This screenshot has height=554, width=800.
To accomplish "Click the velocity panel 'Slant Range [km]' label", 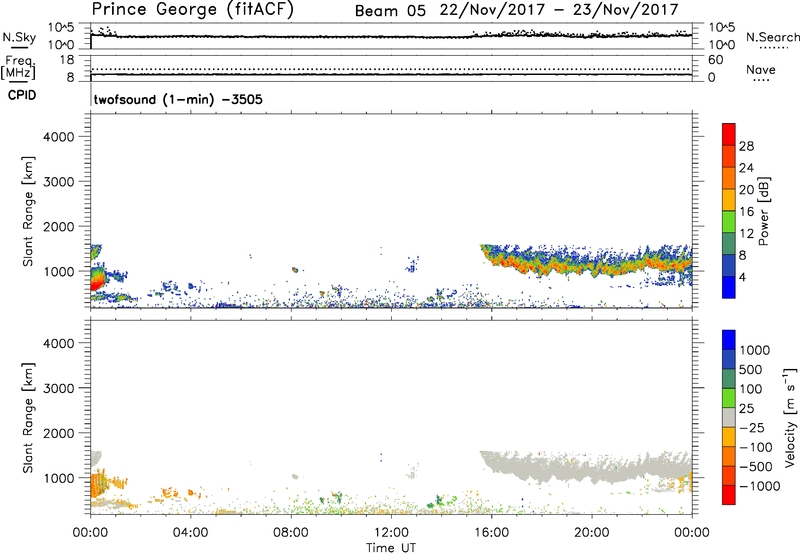I will (28, 418).
